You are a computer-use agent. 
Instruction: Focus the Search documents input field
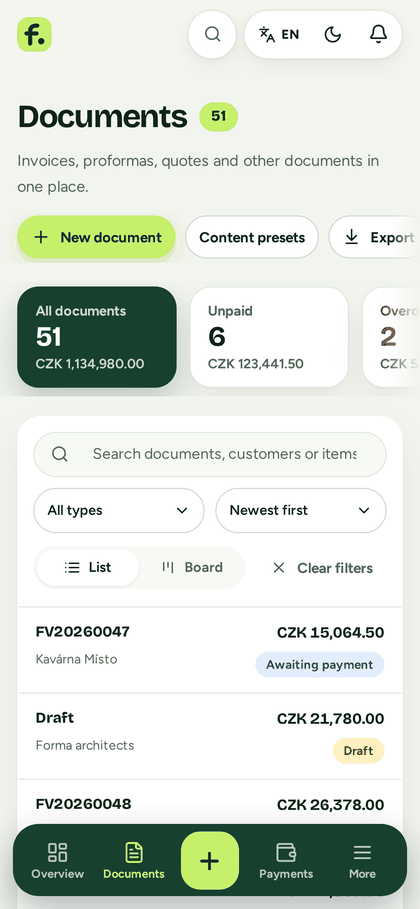coord(210,454)
